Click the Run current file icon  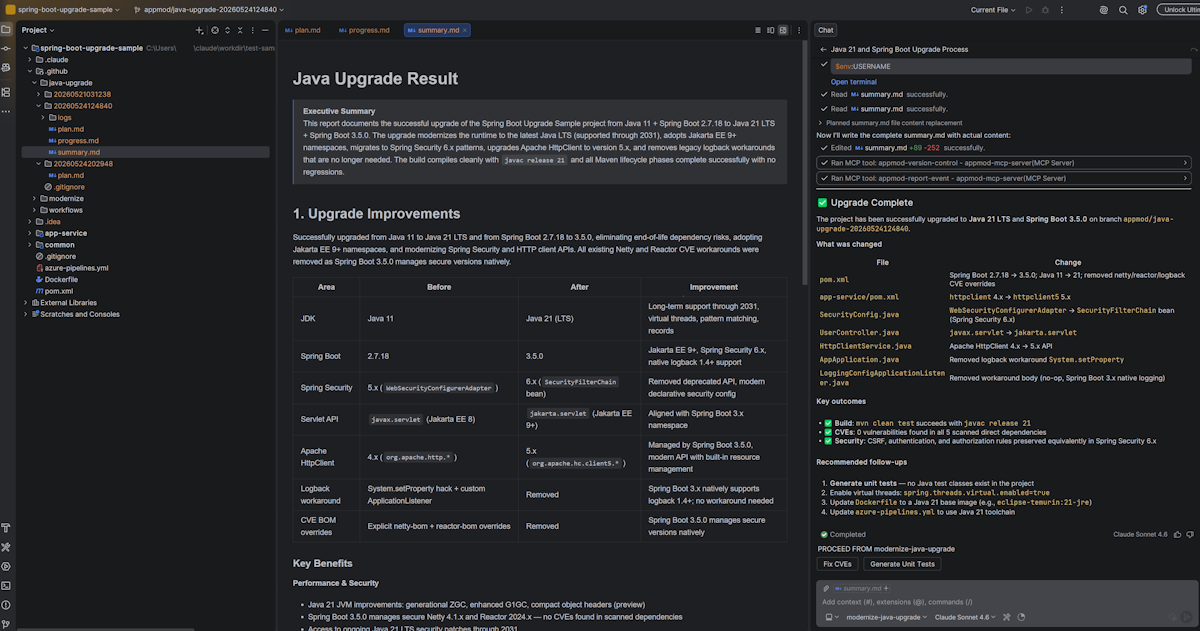tap(1028, 9)
